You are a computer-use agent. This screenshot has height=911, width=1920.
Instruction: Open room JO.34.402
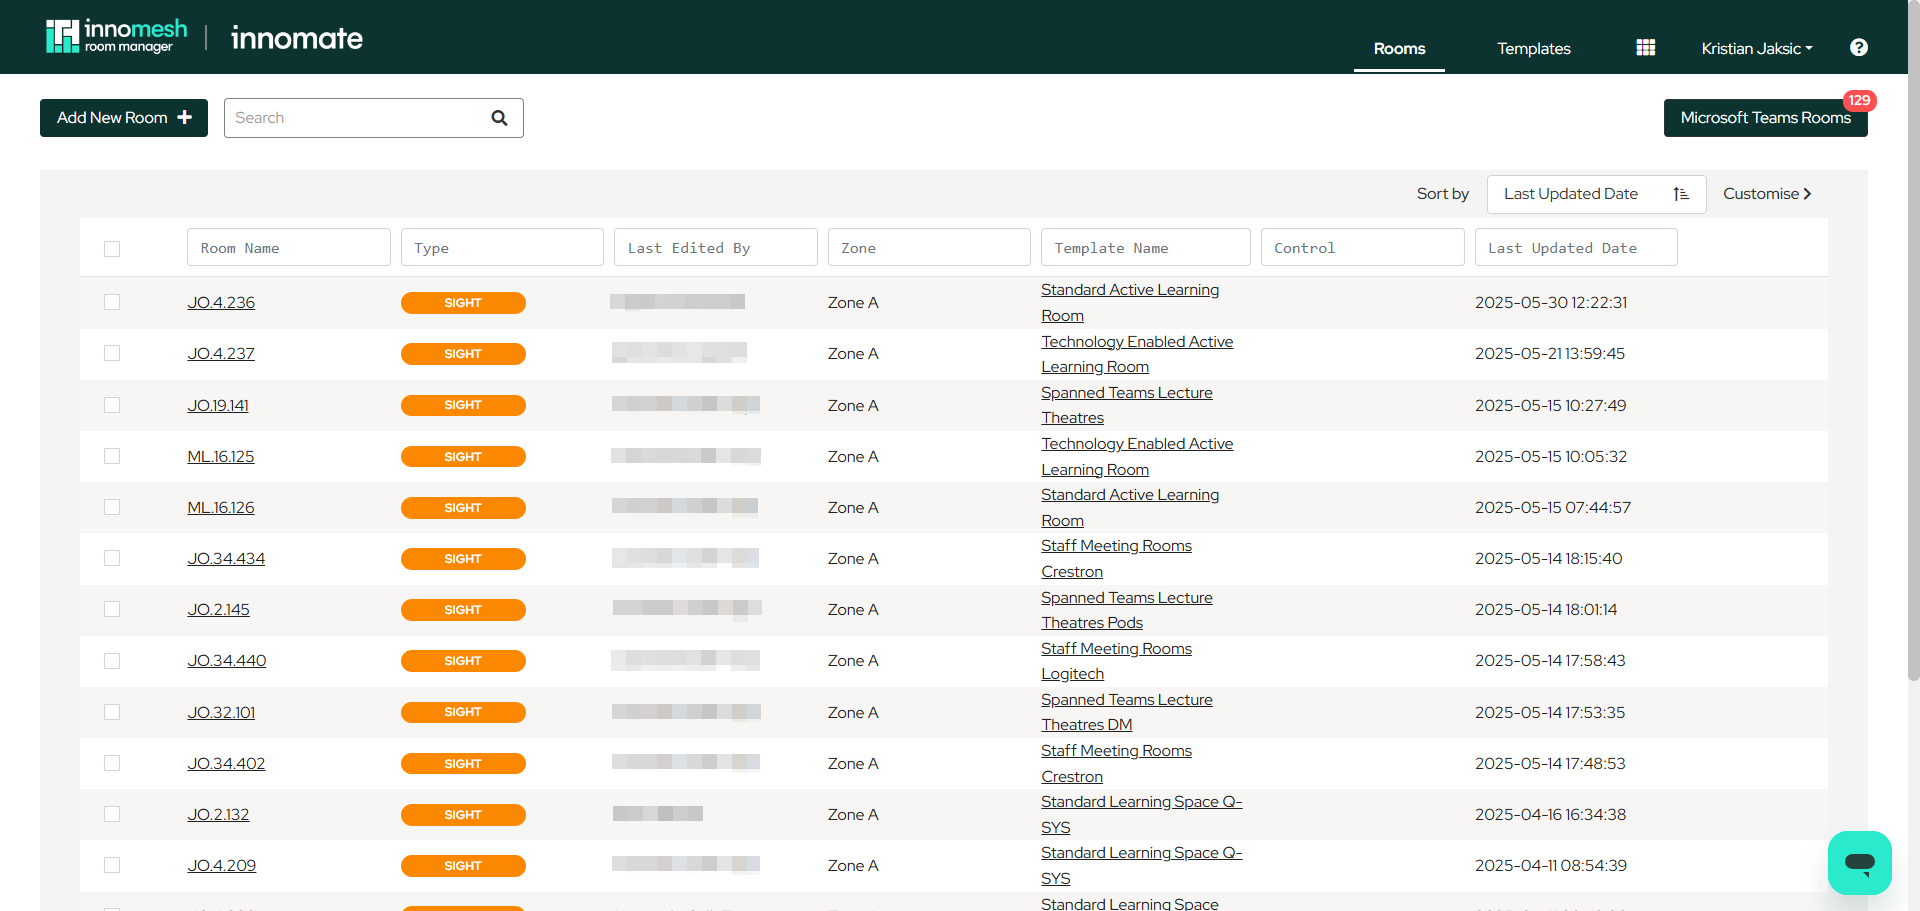click(x=226, y=763)
